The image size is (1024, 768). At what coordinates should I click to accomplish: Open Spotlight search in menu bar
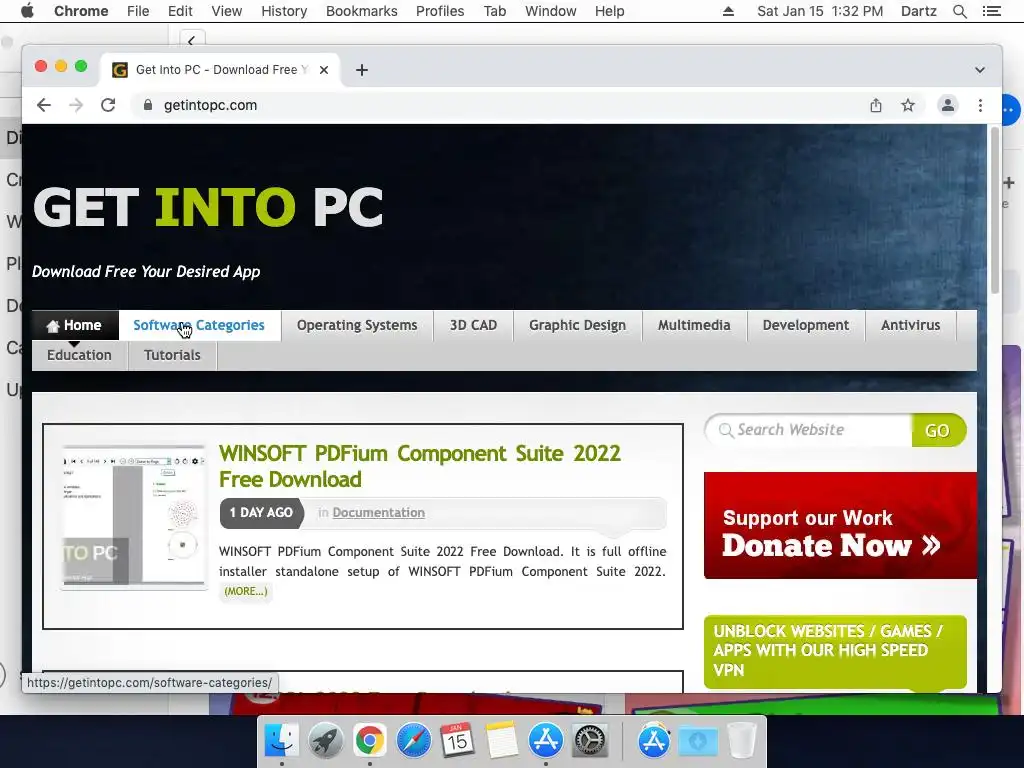pyautogui.click(x=959, y=11)
